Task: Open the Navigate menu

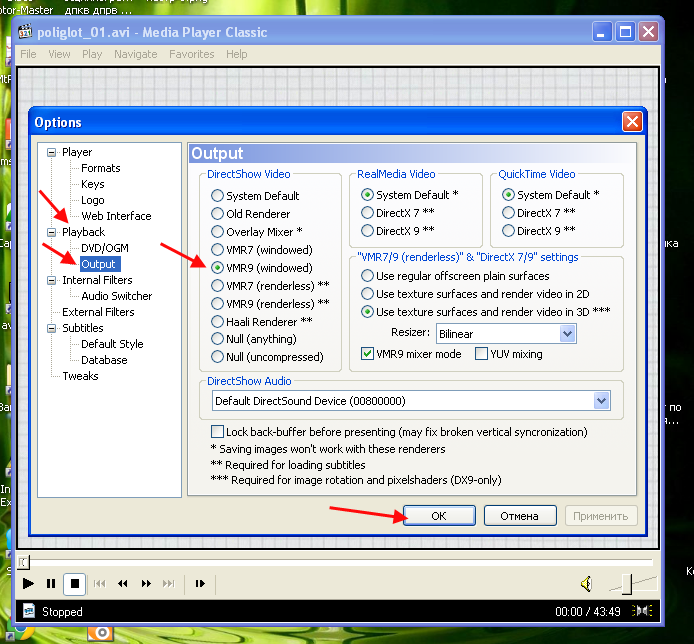Action: (x=135, y=54)
